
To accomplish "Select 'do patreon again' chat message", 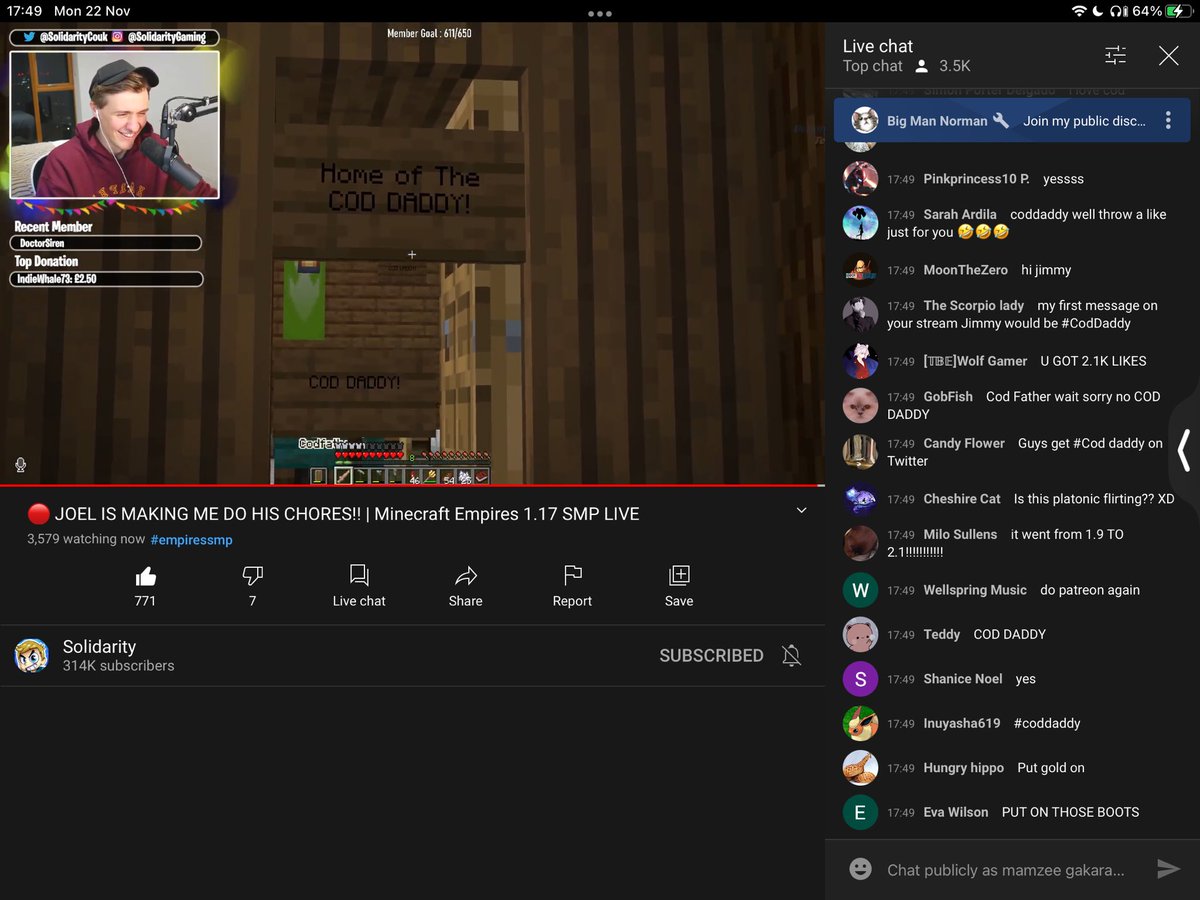I will [1090, 590].
